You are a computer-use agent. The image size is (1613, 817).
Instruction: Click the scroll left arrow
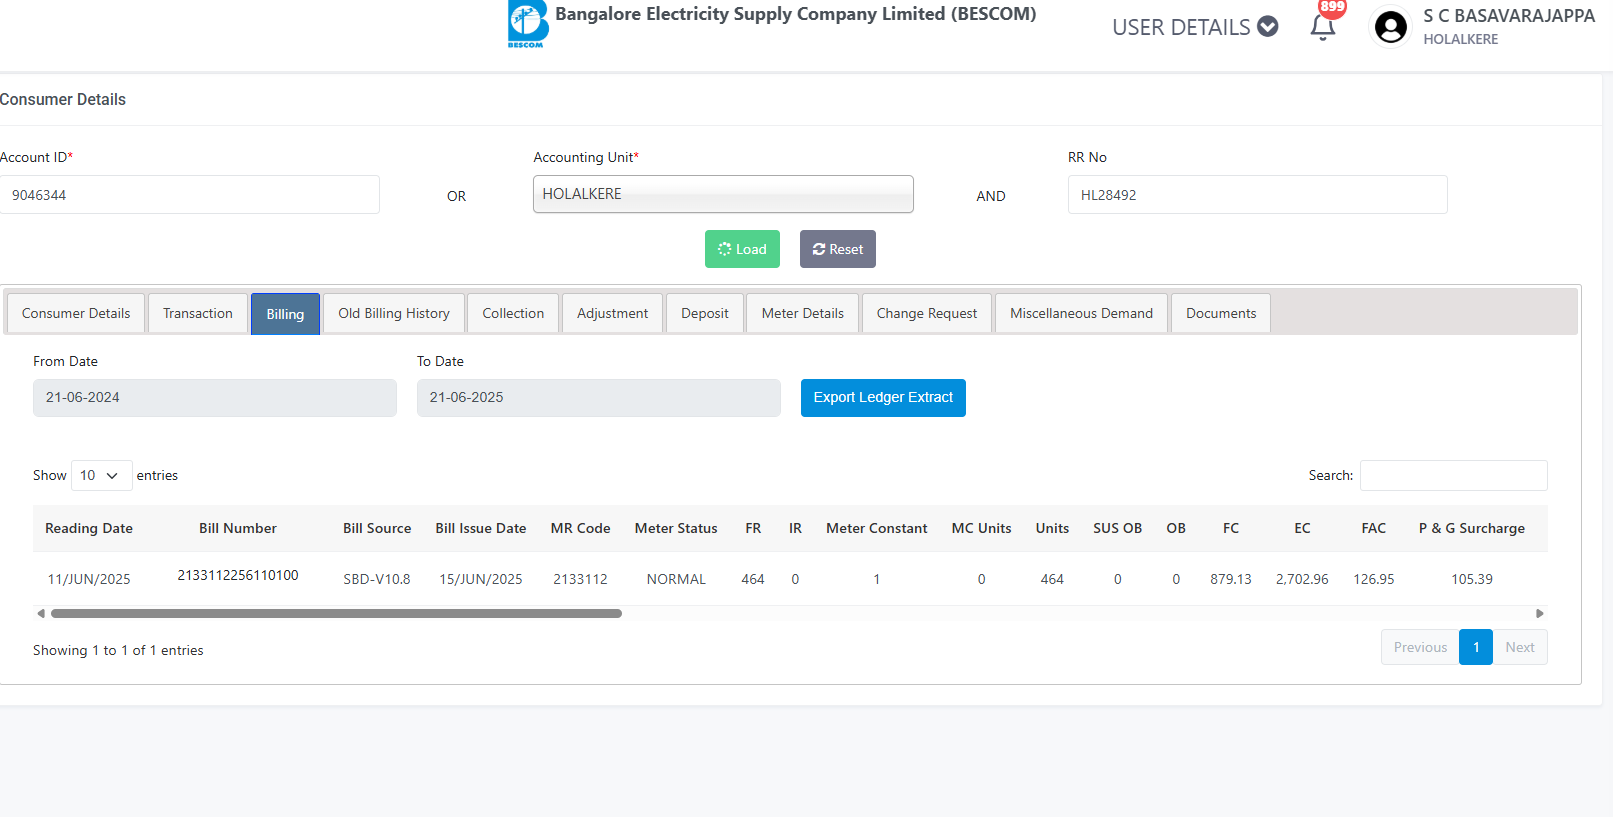pyautogui.click(x=40, y=613)
